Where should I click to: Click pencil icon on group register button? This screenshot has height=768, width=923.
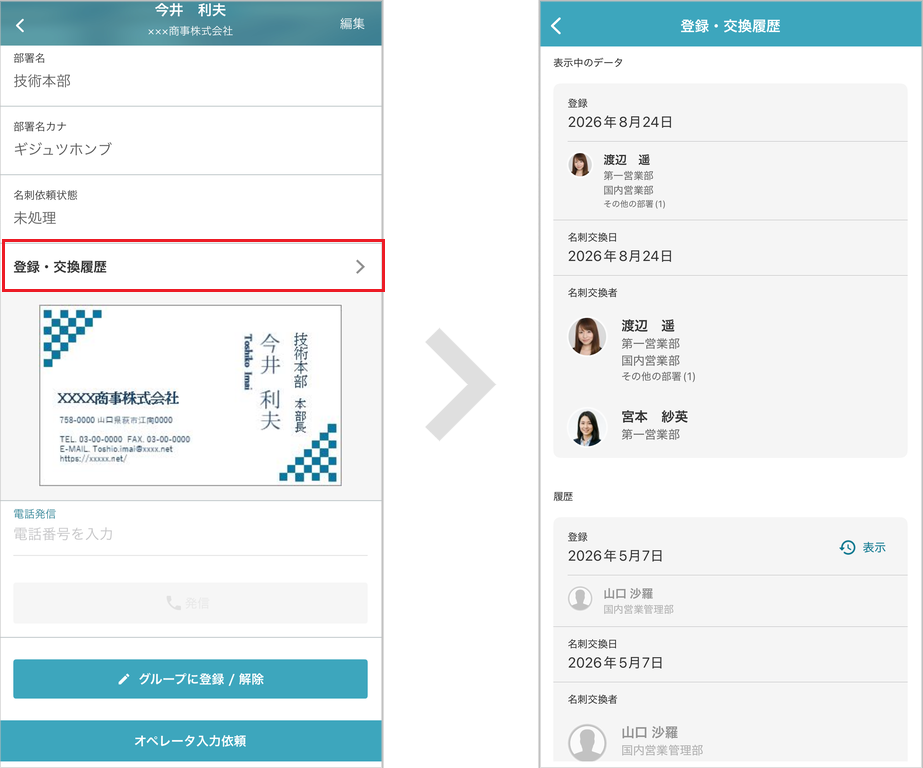(124, 679)
